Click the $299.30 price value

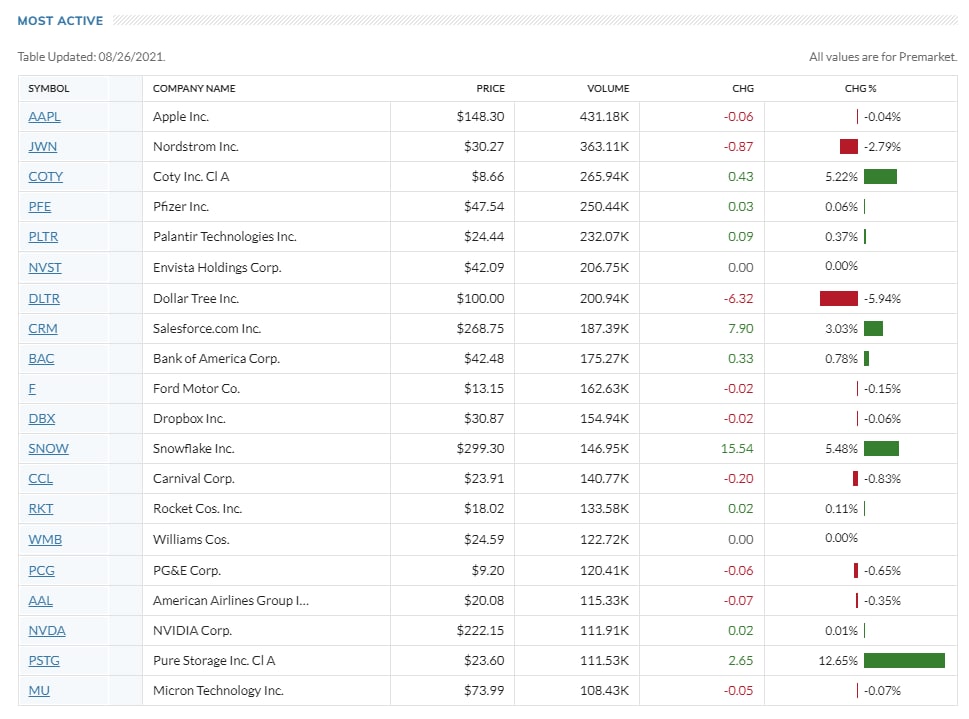(x=480, y=448)
